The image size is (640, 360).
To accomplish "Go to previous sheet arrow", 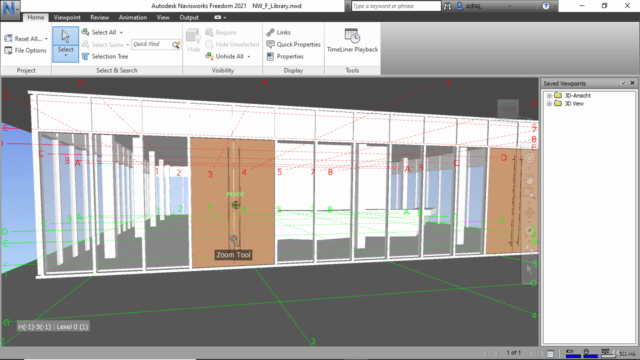I will (x=496, y=353).
